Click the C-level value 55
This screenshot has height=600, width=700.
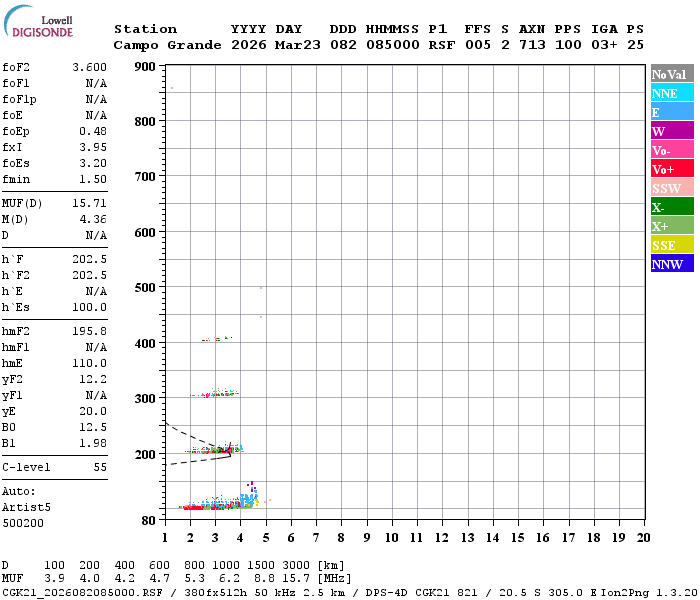(100, 467)
